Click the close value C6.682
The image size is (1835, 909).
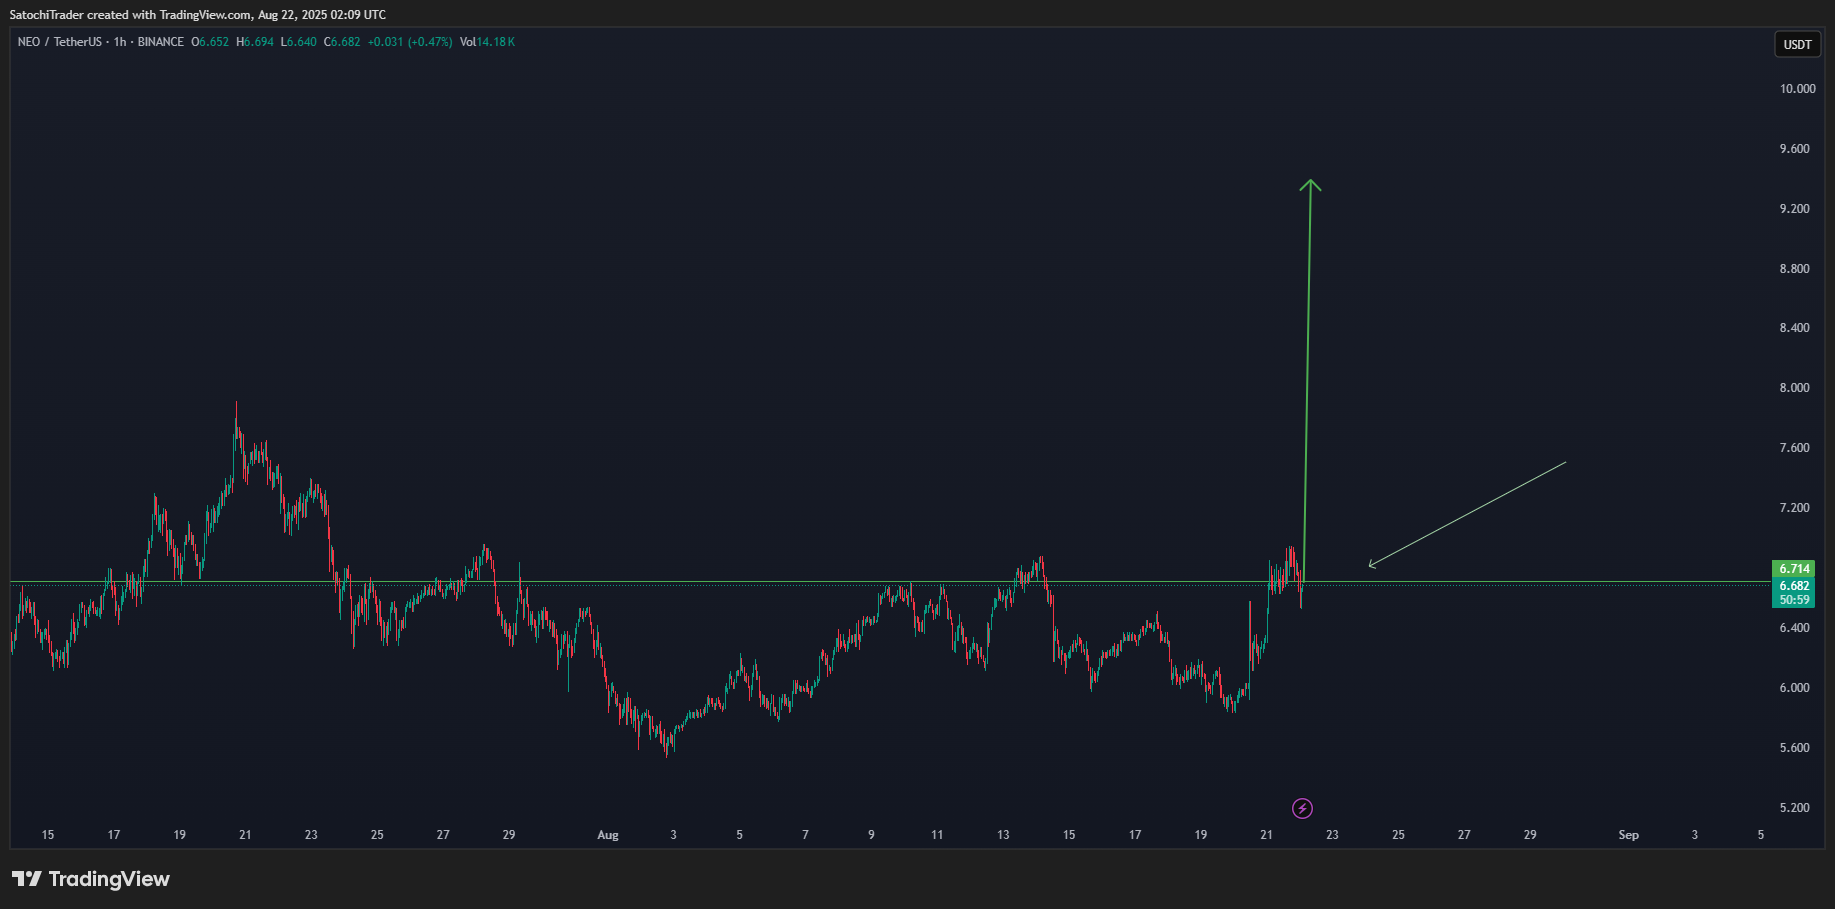tap(342, 42)
